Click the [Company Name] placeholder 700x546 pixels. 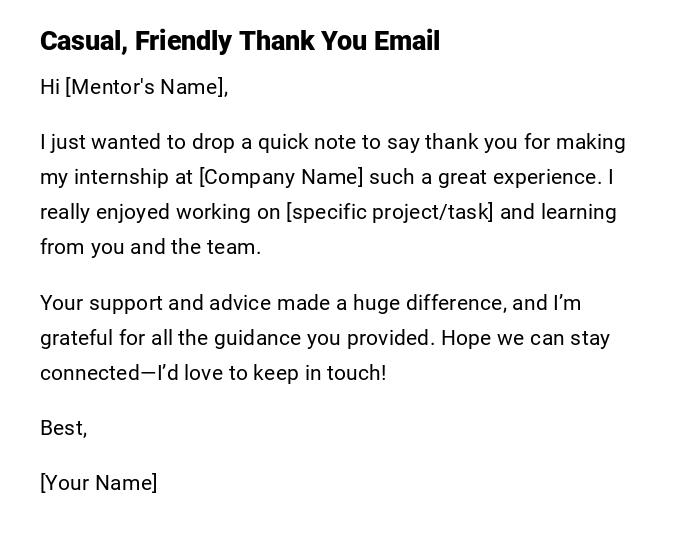[x=281, y=177]
